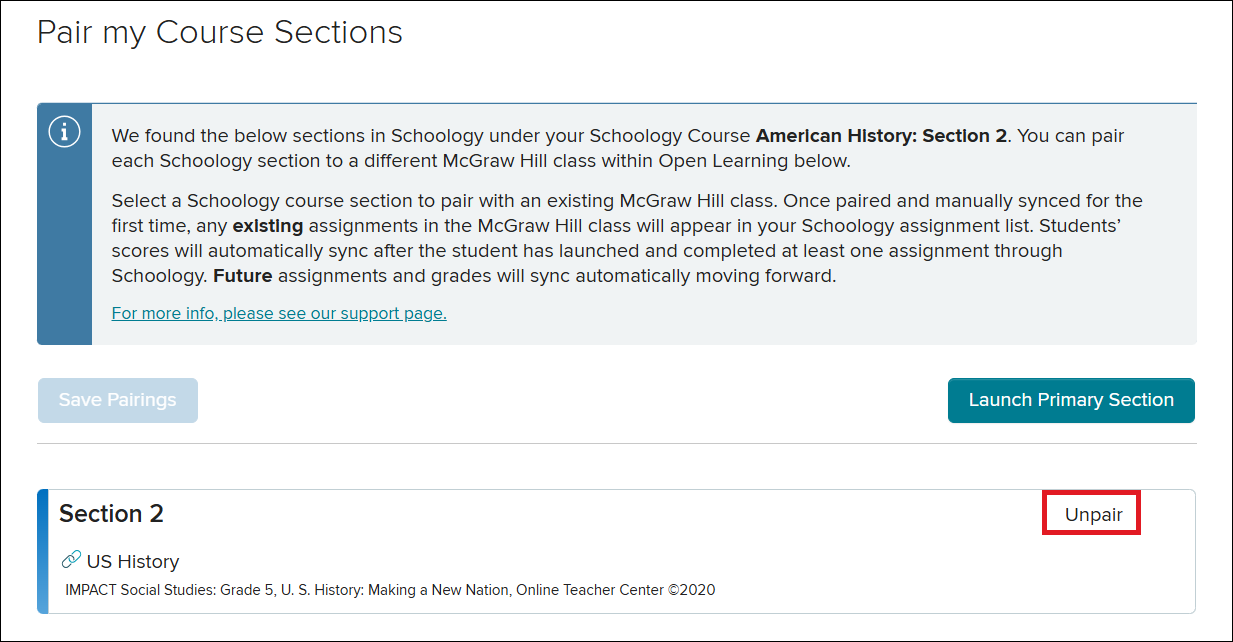Unpair Section 2 from US History
The height and width of the screenshot is (642, 1233).
tap(1093, 515)
